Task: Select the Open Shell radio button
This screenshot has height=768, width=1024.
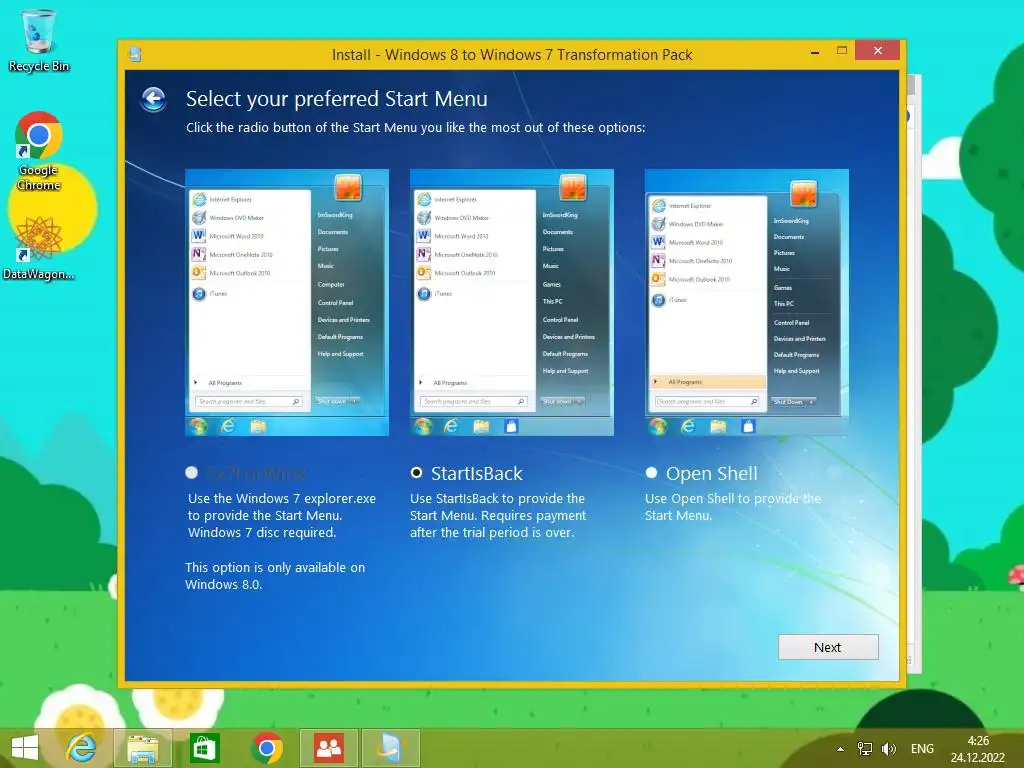Action: click(x=651, y=473)
